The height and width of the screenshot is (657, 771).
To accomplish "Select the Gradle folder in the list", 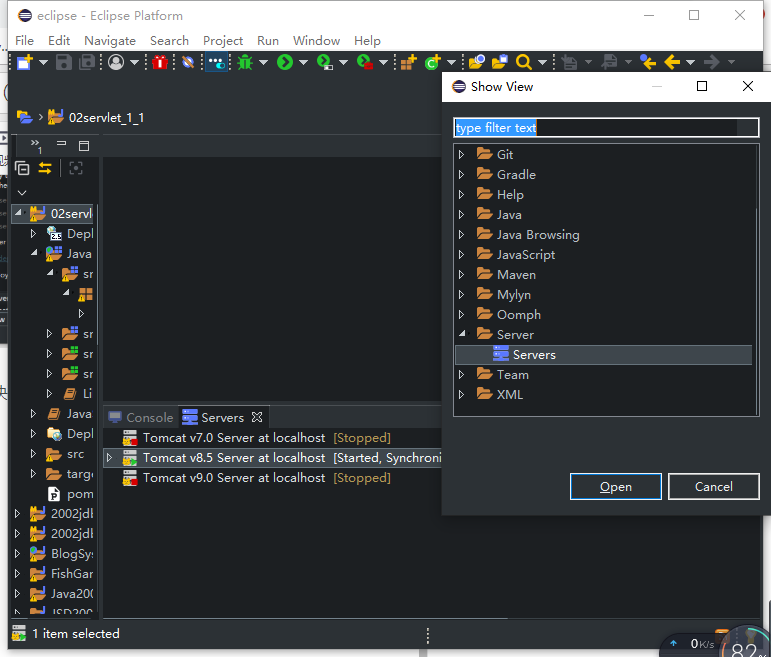I will click(516, 175).
